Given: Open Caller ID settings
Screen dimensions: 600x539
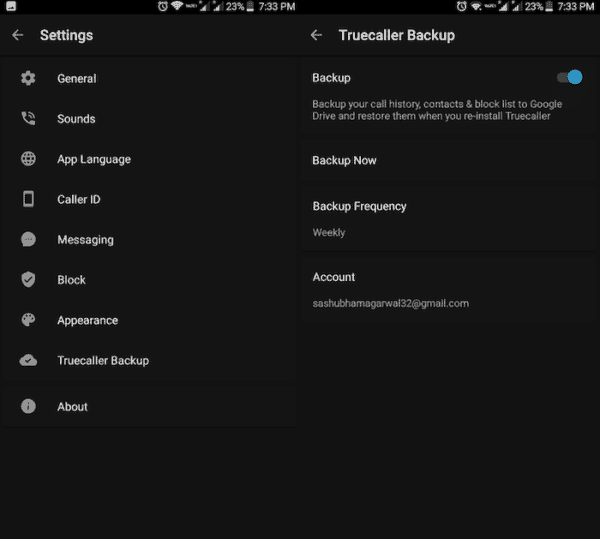Looking at the screenshot, I should (148, 199).
